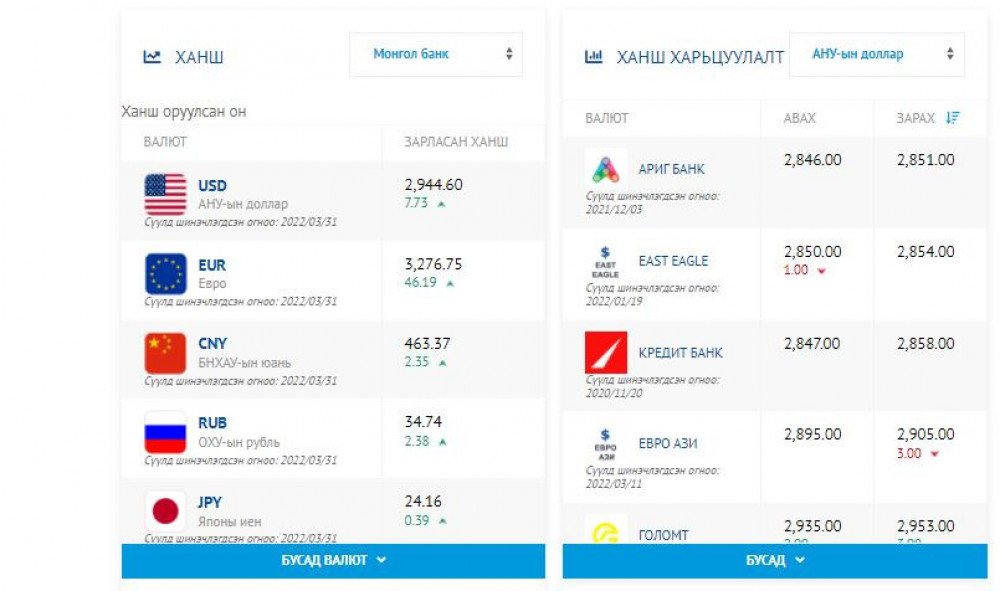Screen dimensions: 1000x591
Task: Click East Eagle red down arrow
Action: 821,271
